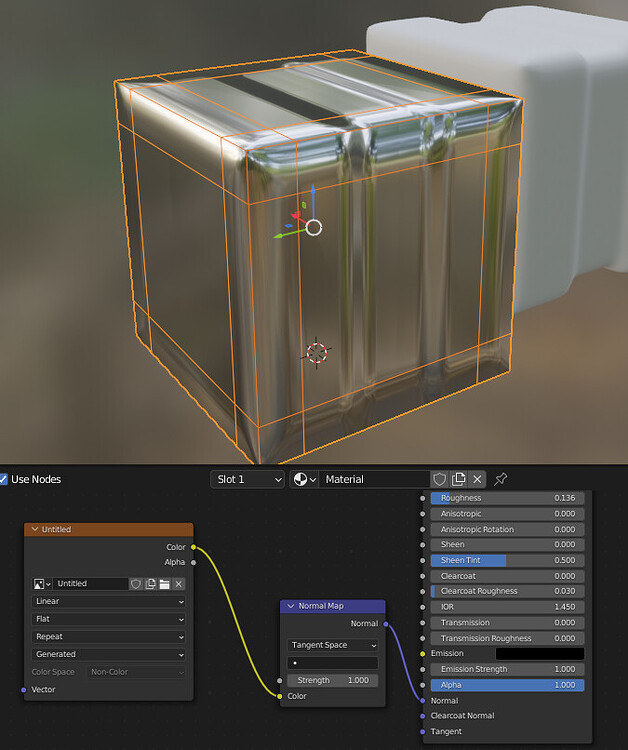Click the new material duplicate icon

click(458, 479)
